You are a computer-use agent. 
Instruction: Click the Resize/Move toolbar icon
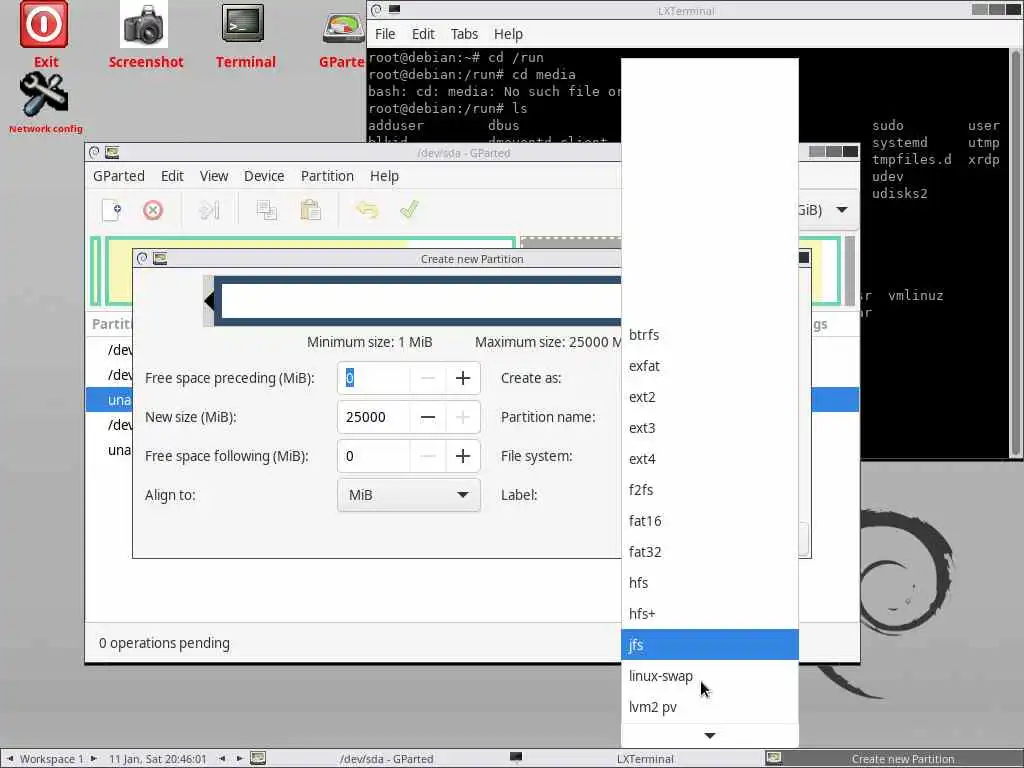210,210
